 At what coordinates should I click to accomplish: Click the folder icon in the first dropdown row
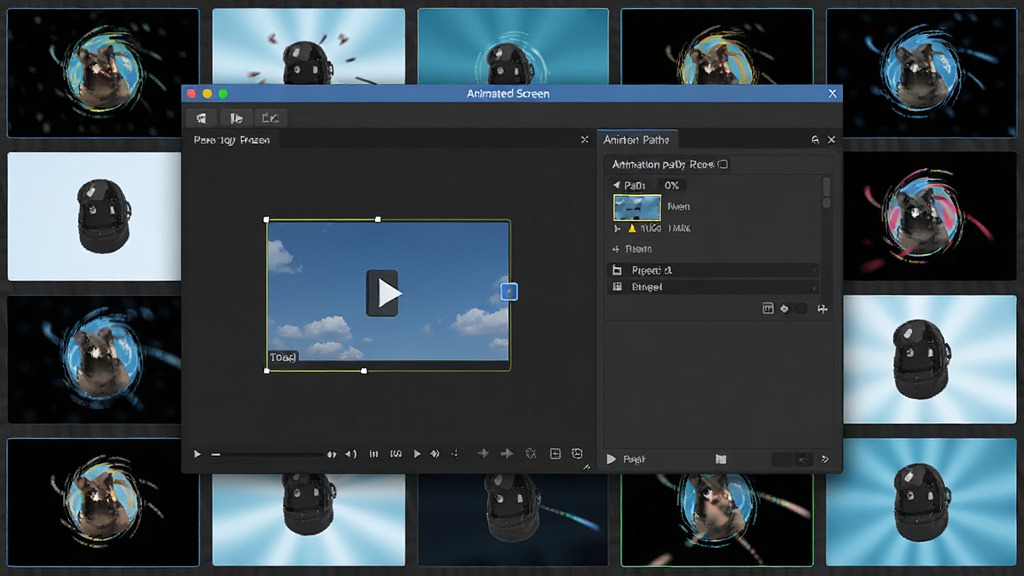(x=617, y=270)
